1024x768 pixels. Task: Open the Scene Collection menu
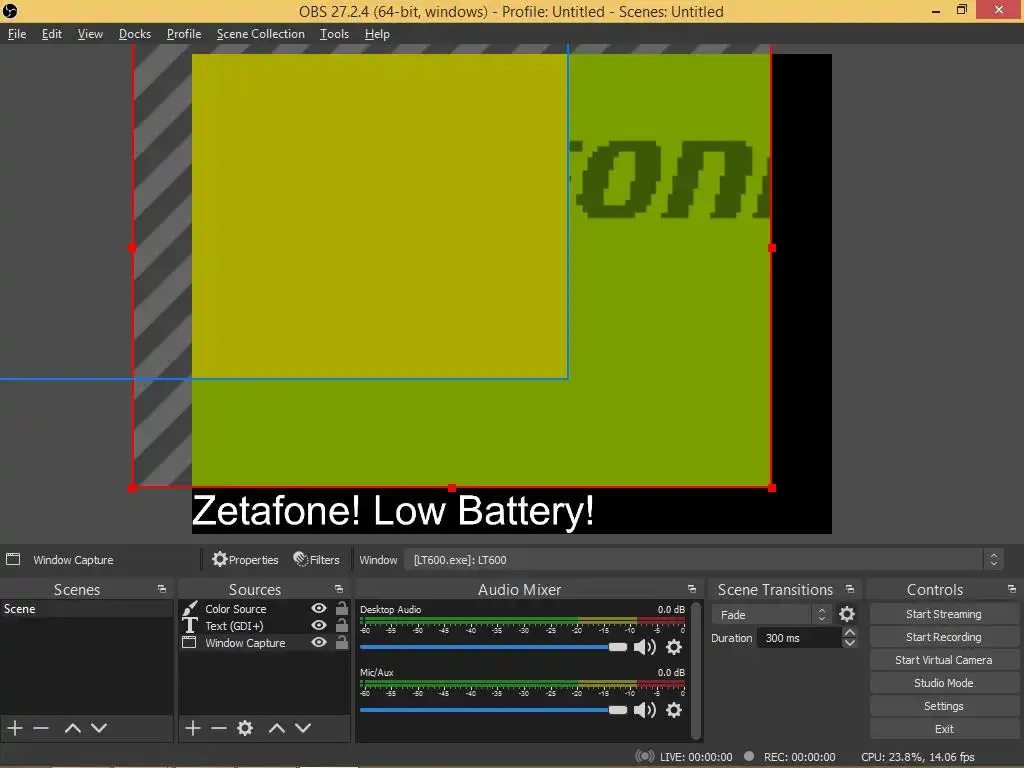[x=261, y=34]
